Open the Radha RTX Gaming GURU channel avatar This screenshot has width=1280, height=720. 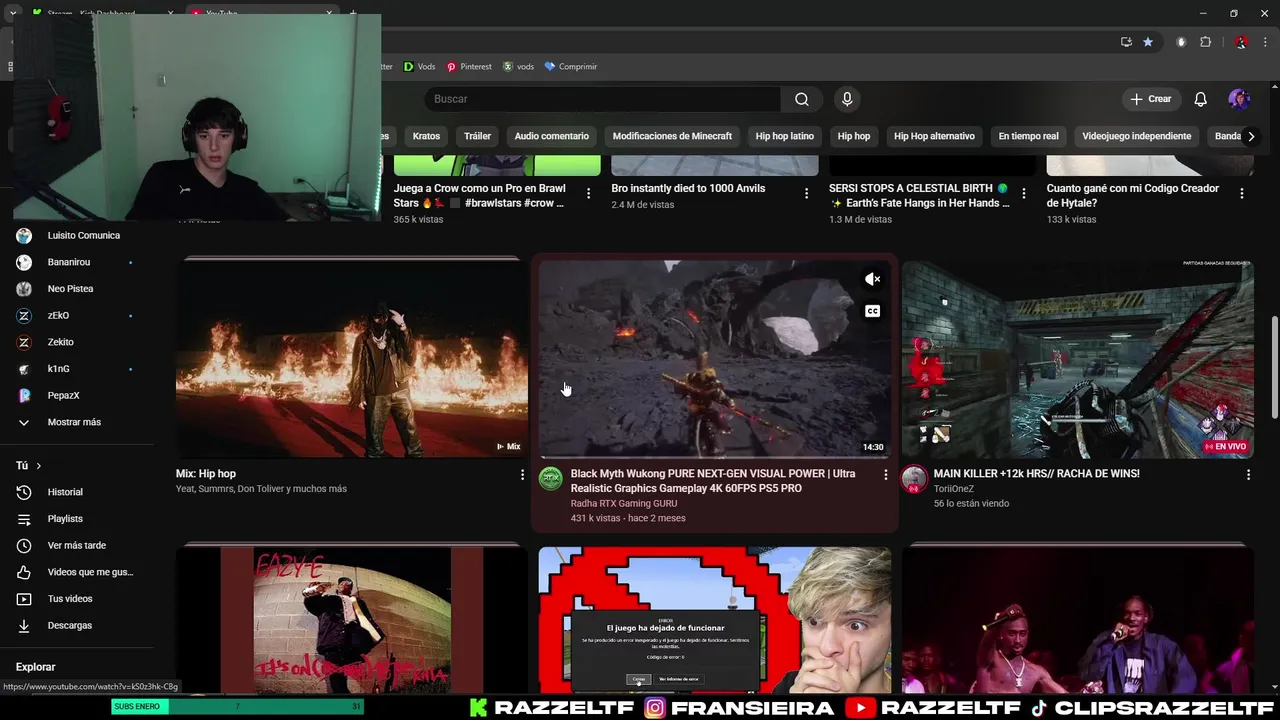551,479
